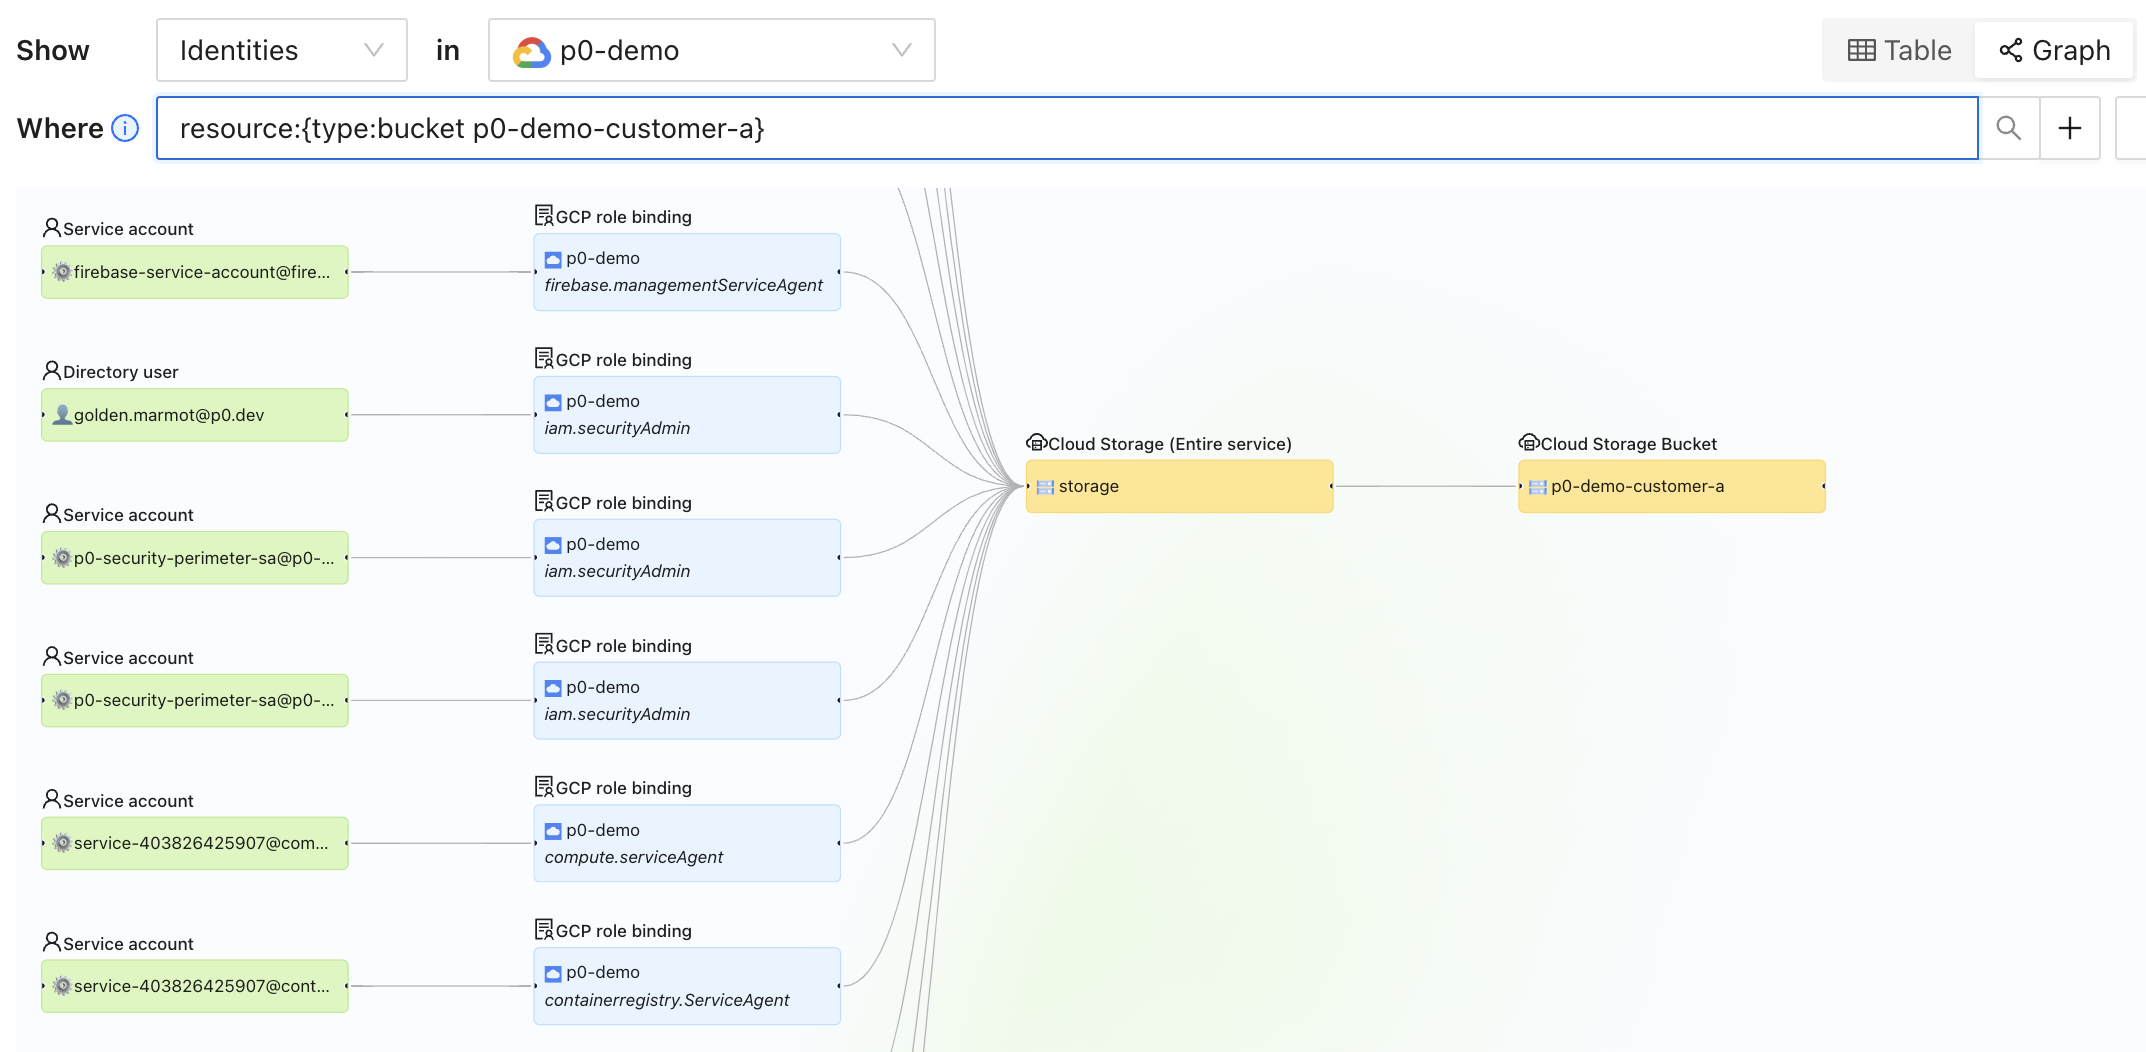Open the Identities dropdown
2146x1052 pixels.
pos(281,50)
